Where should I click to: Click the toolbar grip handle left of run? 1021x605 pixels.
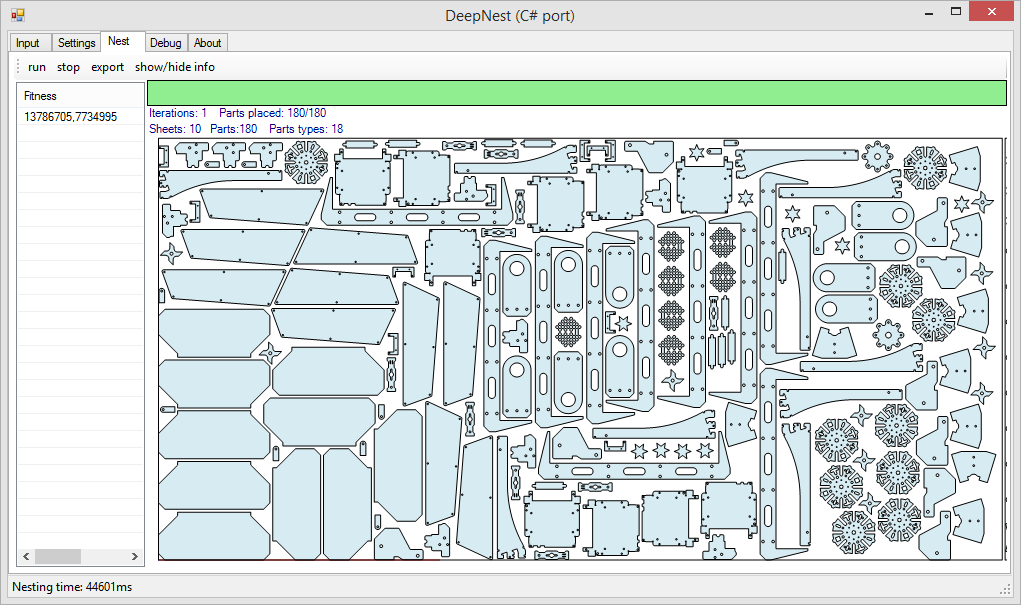click(18, 67)
